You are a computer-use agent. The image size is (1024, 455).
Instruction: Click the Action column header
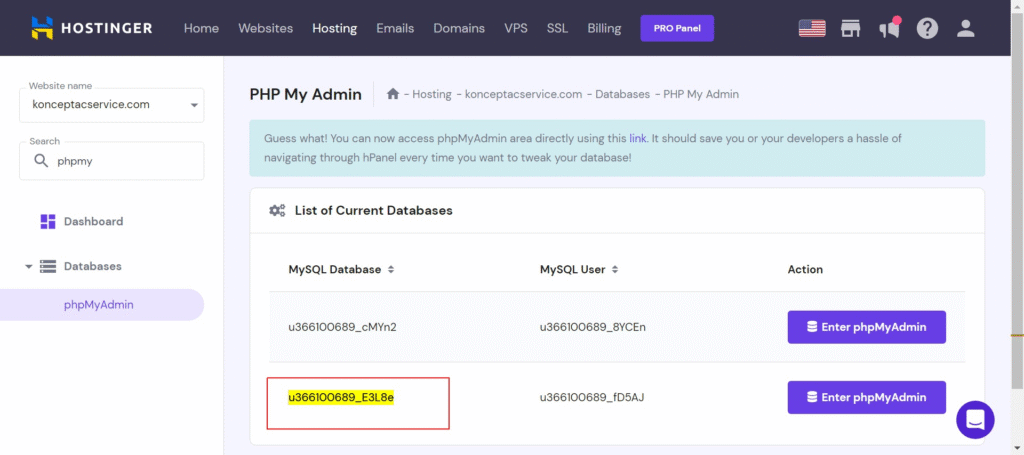pos(805,270)
